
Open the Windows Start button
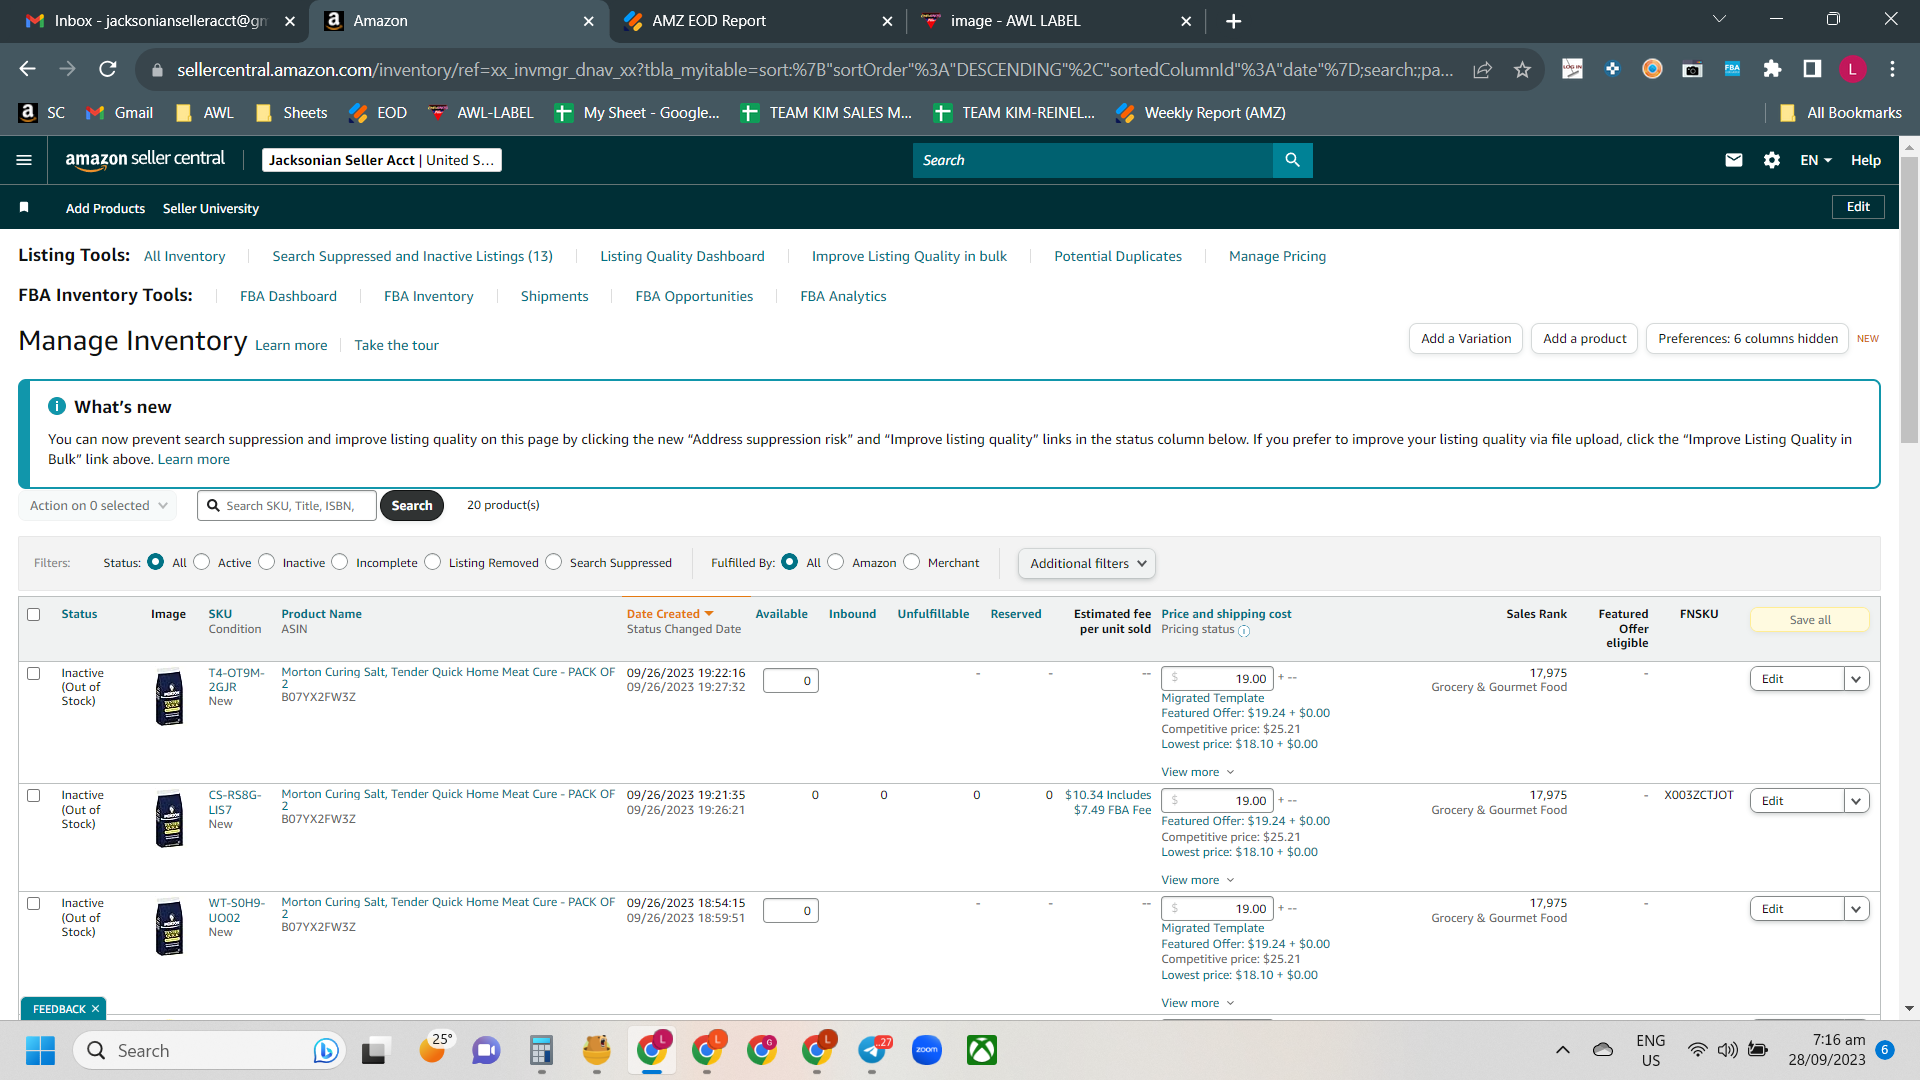pyautogui.click(x=41, y=1051)
